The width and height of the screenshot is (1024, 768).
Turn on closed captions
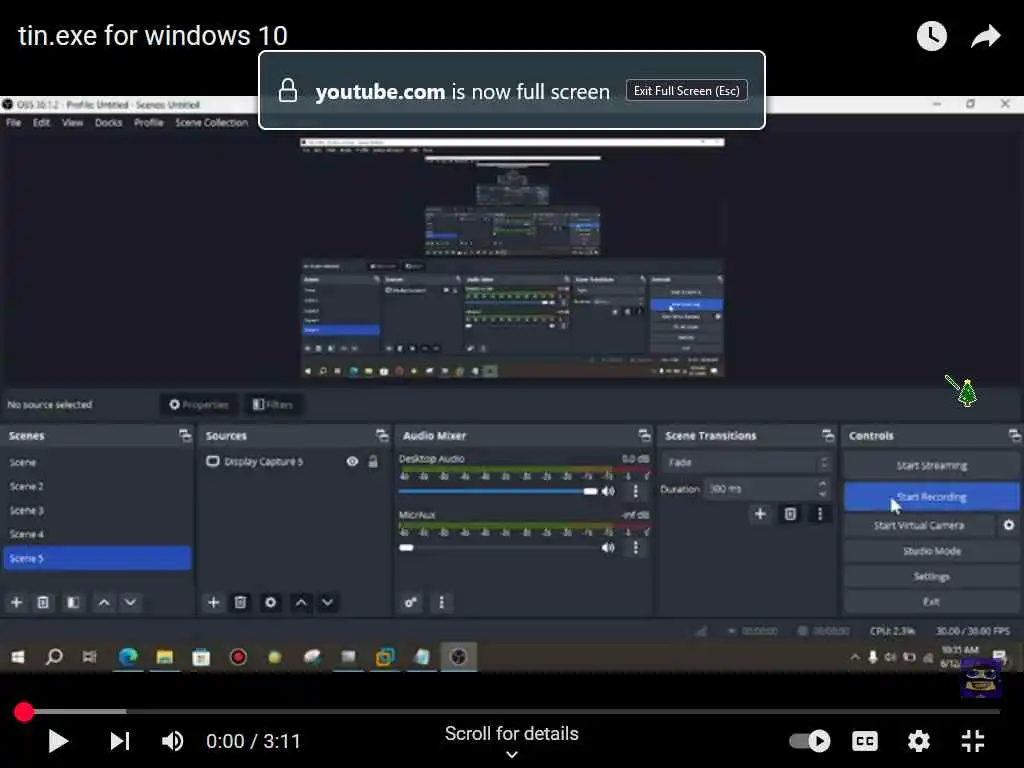click(x=865, y=741)
